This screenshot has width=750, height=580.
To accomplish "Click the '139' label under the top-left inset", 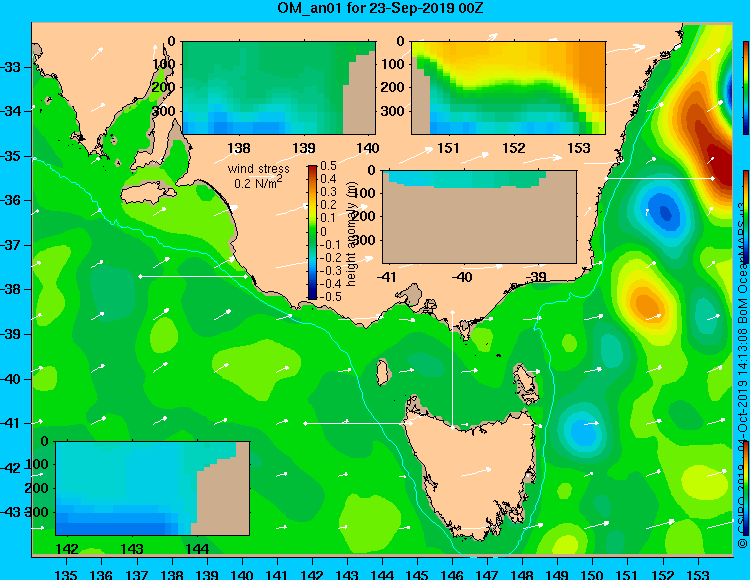I will coord(304,148).
